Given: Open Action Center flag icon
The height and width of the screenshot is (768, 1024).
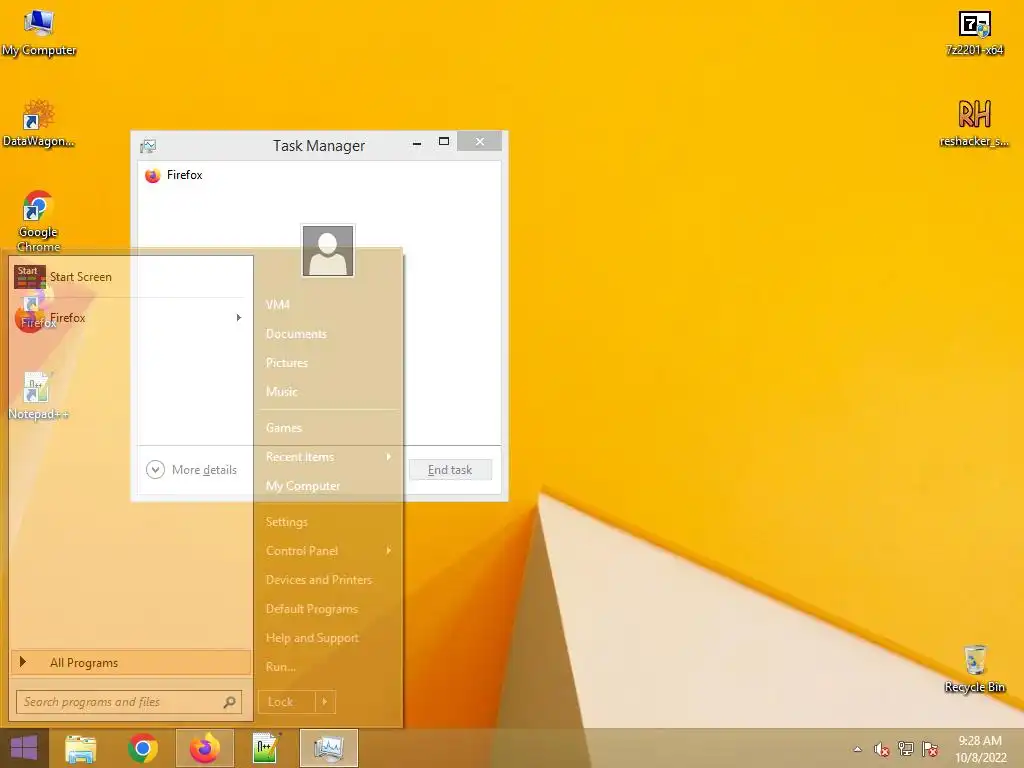Looking at the screenshot, I should tap(929, 749).
